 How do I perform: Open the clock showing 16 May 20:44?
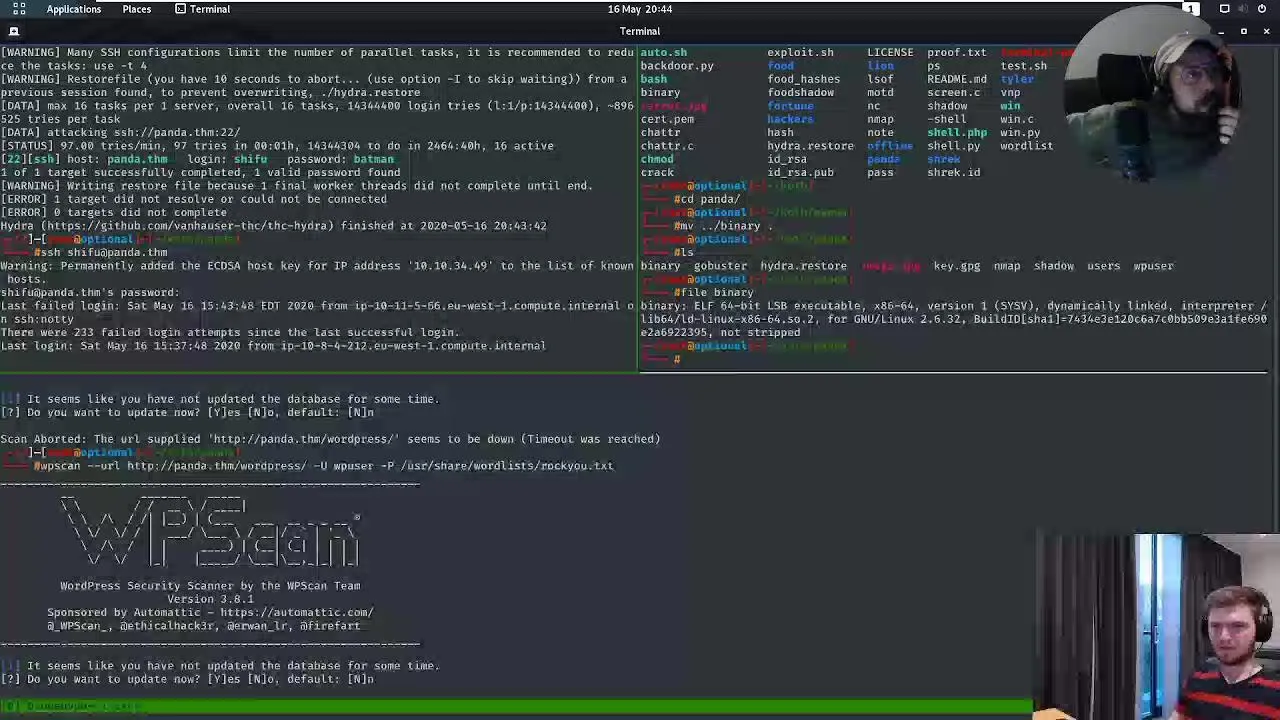click(x=640, y=9)
